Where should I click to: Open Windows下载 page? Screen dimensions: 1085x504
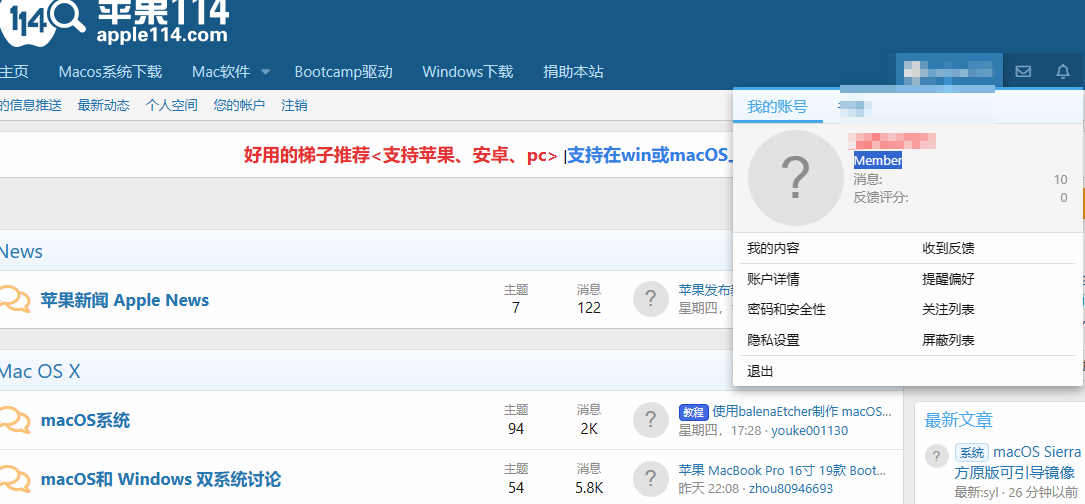(x=468, y=71)
